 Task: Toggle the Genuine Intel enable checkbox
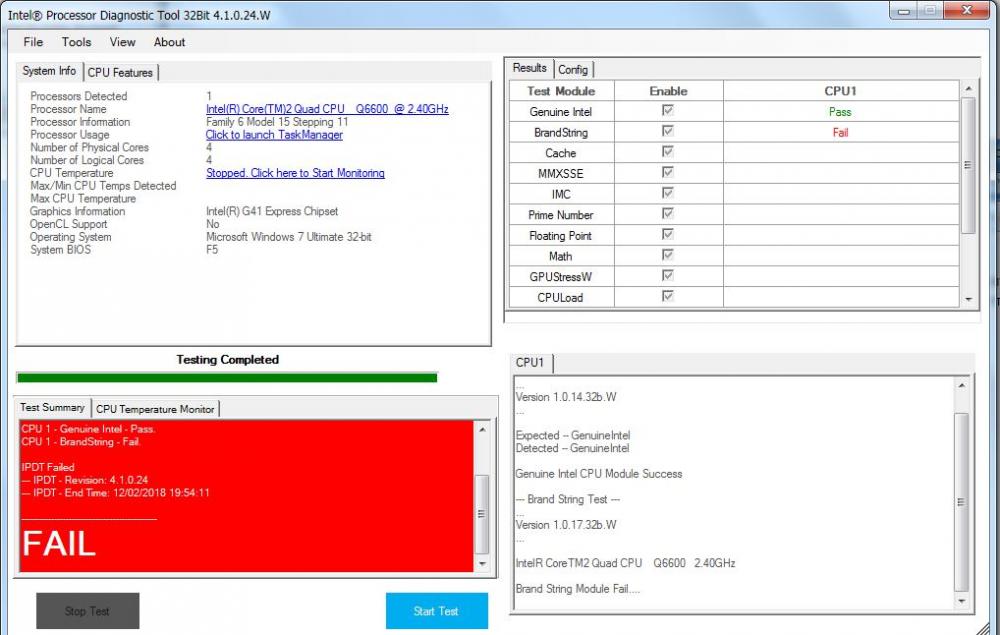click(x=668, y=110)
